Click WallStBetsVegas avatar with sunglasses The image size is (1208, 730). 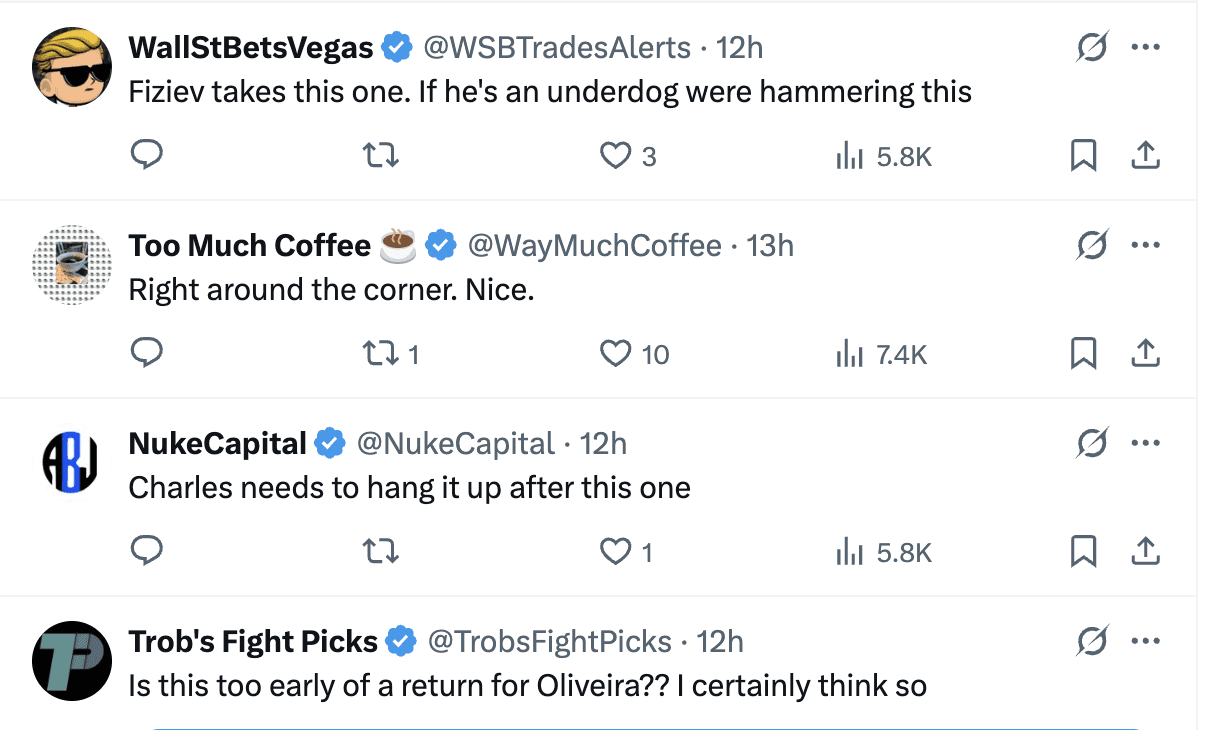pyautogui.click(x=71, y=66)
